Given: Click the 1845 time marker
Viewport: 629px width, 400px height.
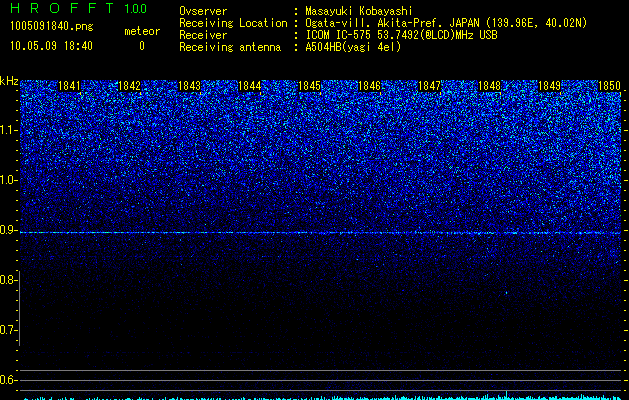Looking at the screenshot, I should pyautogui.click(x=310, y=86).
